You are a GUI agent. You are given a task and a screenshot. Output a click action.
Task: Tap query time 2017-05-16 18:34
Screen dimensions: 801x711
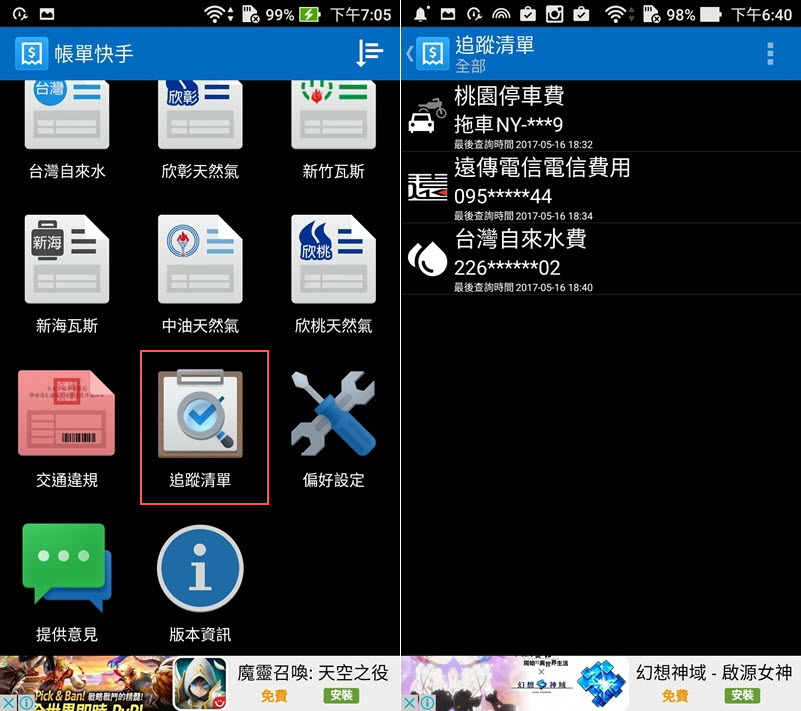(x=554, y=216)
